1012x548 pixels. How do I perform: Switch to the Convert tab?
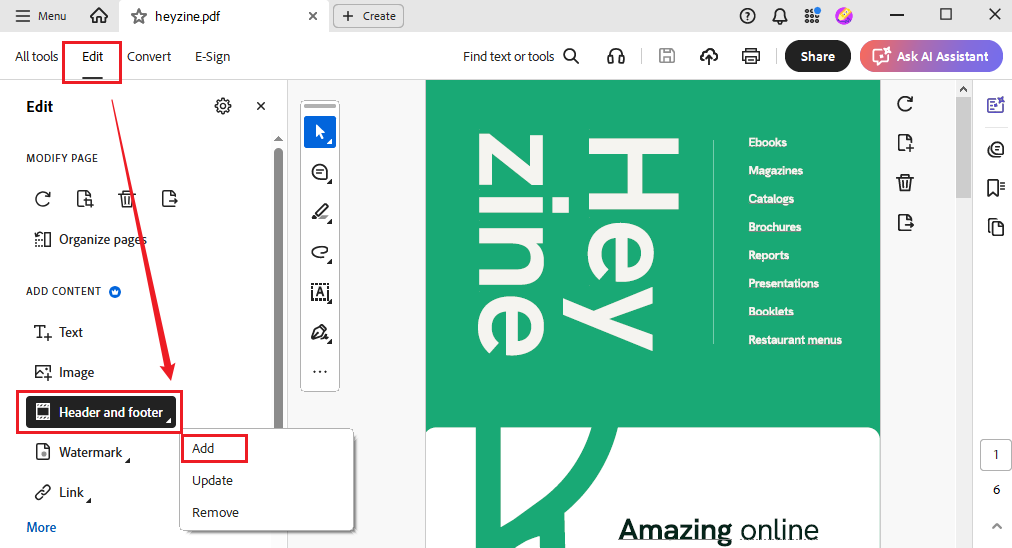[148, 56]
